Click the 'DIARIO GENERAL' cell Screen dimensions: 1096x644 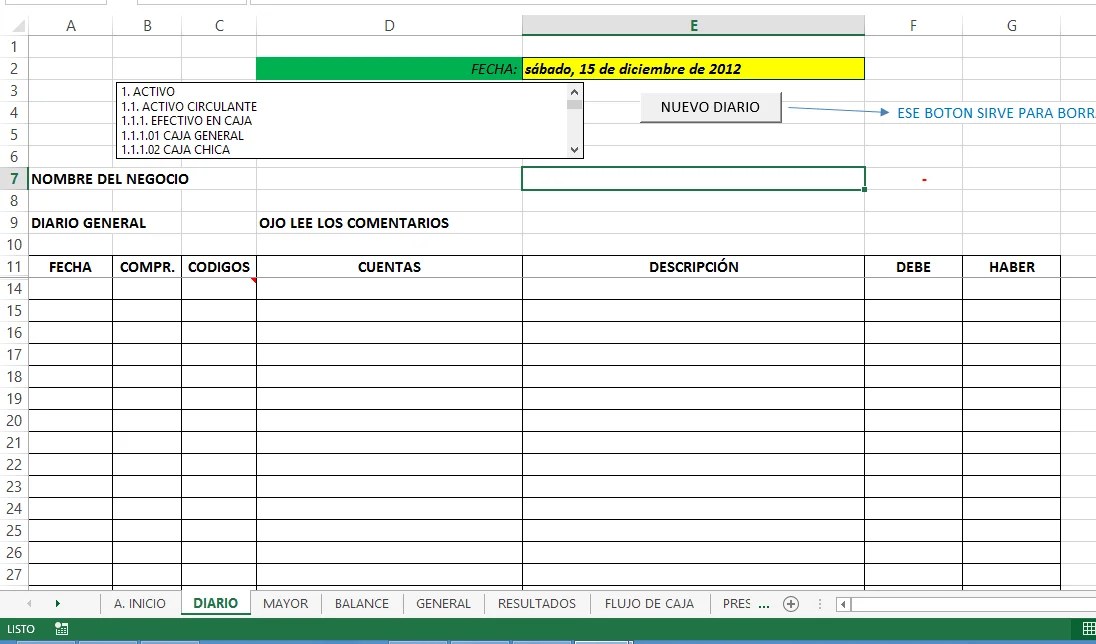coord(89,223)
